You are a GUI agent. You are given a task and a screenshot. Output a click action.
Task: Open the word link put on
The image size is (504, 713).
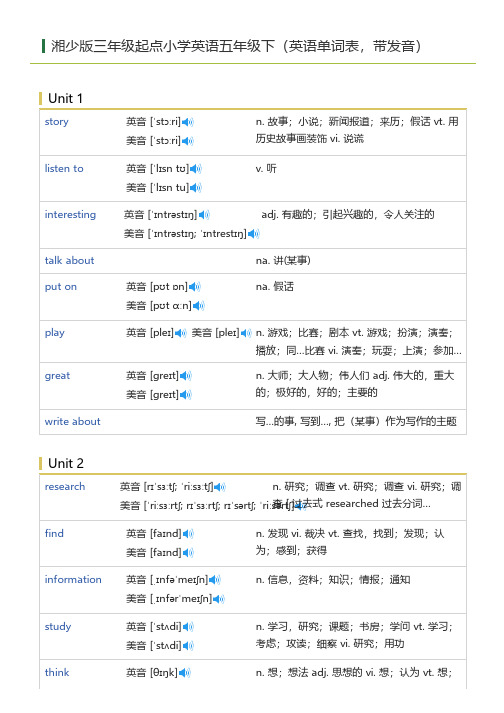point(60,287)
